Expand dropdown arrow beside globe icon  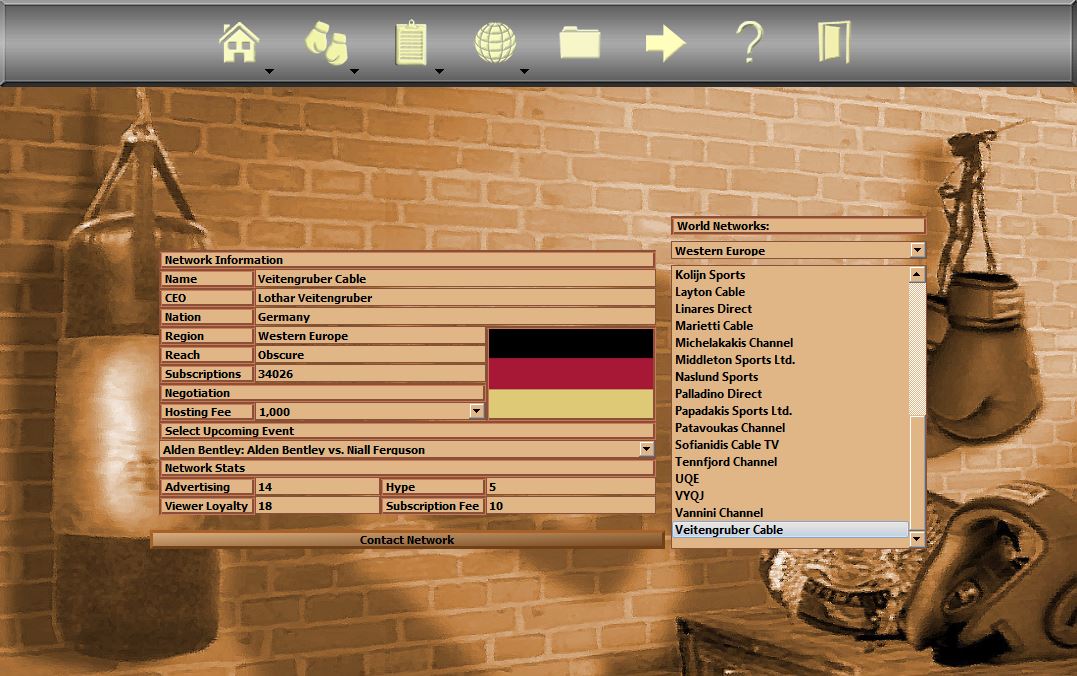coord(524,71)
